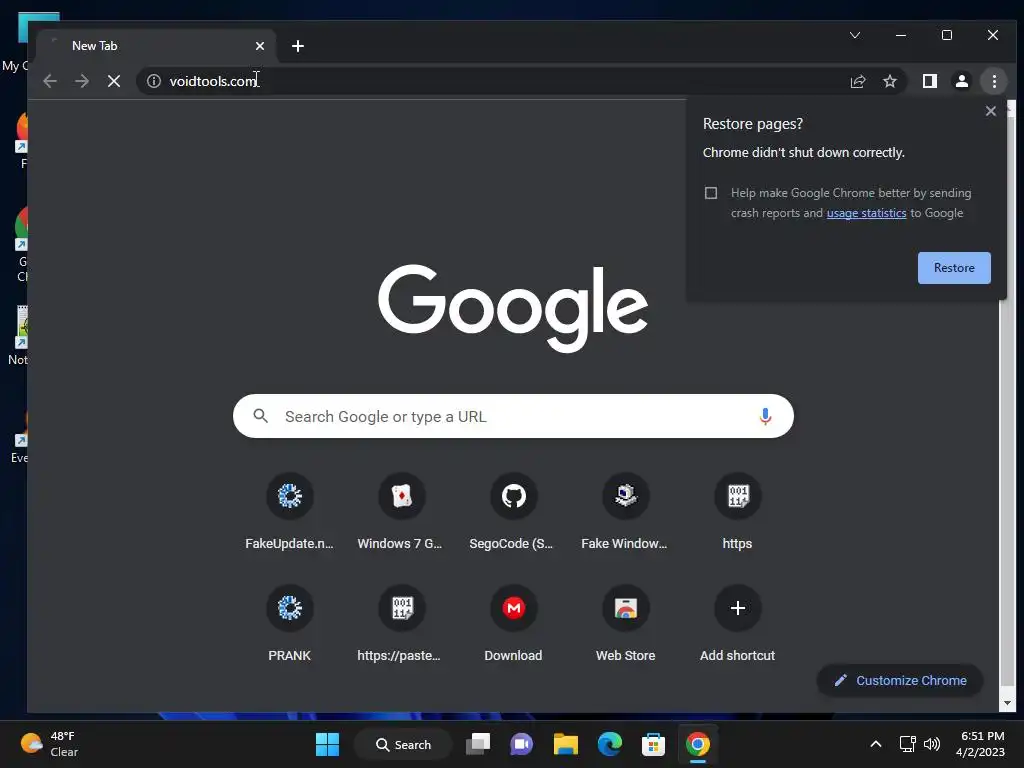
Task: Click the Chrome taskbar icon
Action: tap(697, 744)
